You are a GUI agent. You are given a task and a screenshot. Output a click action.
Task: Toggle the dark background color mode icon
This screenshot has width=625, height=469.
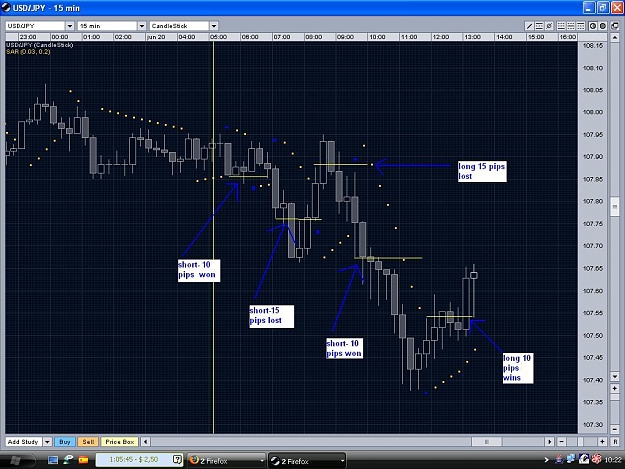click(593, 26)
